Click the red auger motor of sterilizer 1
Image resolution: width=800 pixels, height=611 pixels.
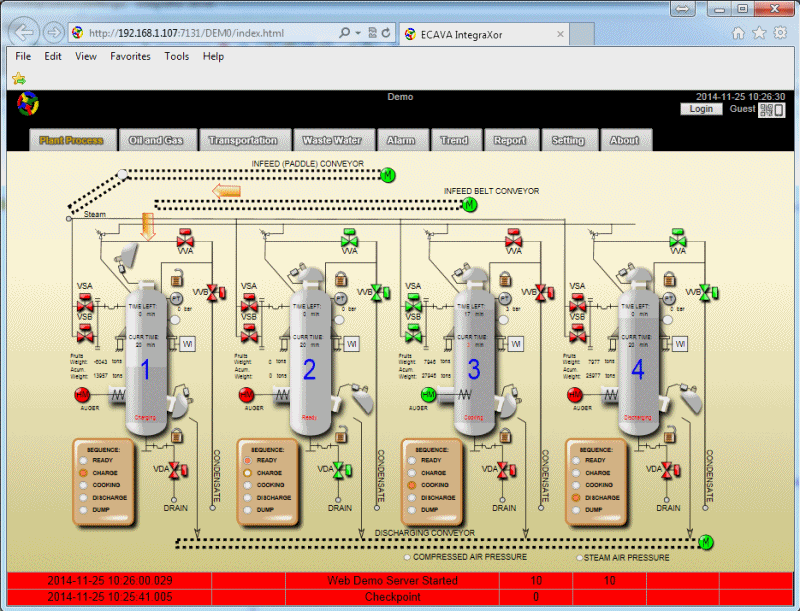(x=83, y=396)
